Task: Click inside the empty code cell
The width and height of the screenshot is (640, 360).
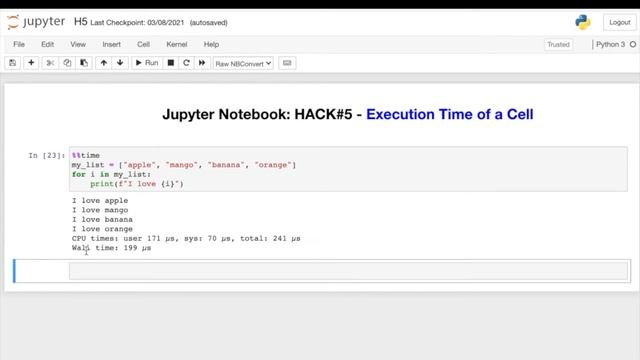Action: coord(348,271)
